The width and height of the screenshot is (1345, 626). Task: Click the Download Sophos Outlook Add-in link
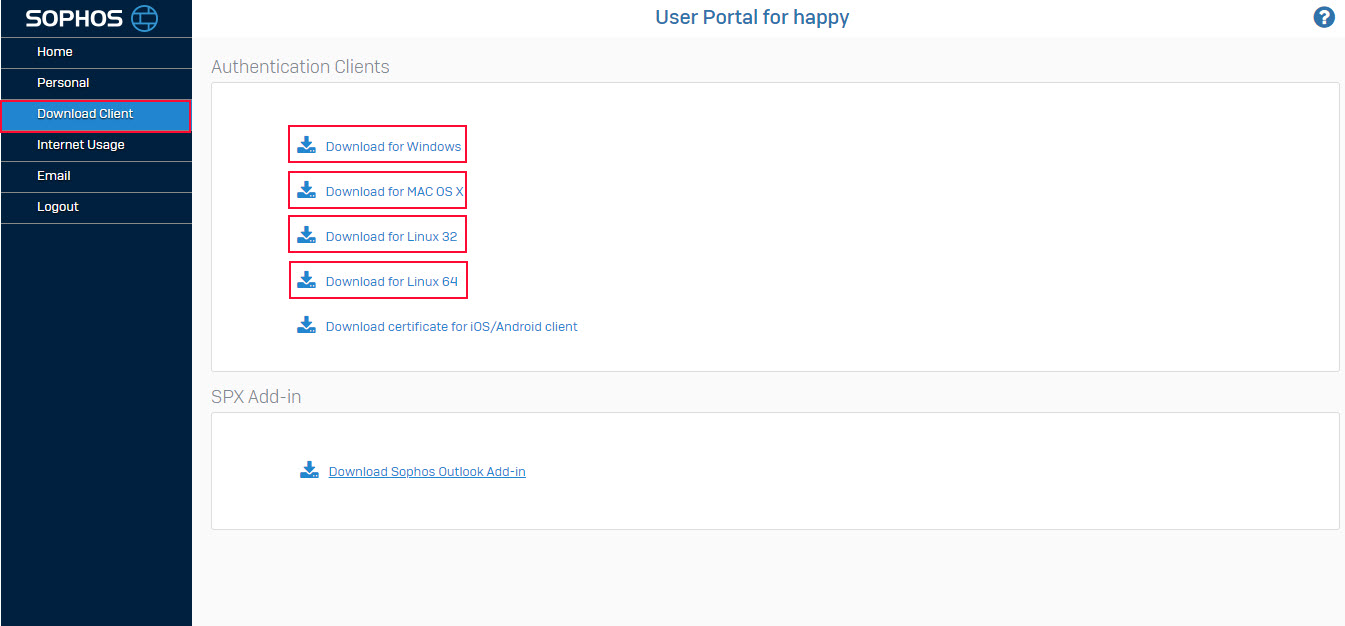point(427,471)
